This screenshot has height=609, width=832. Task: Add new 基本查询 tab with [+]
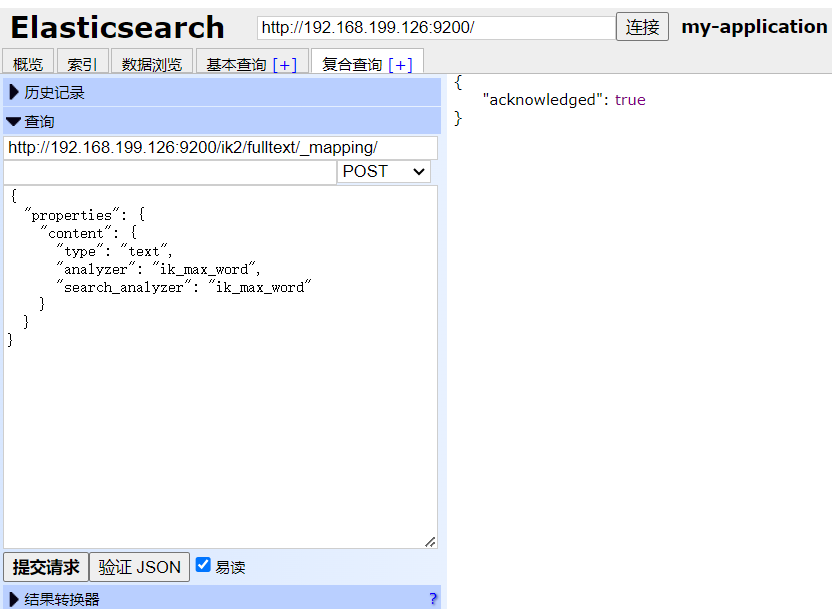285,65
